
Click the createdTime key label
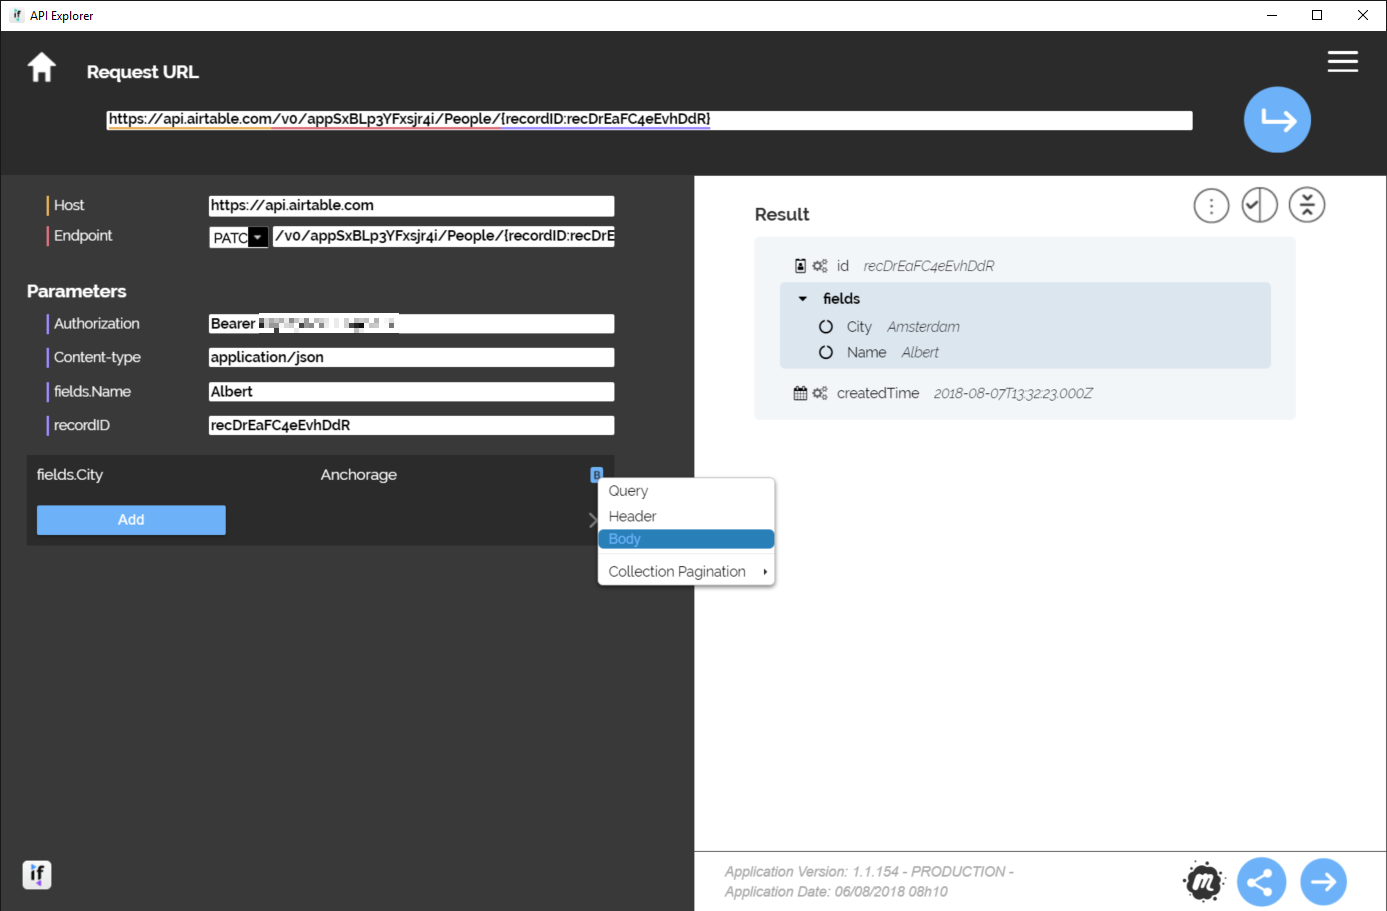click(878, 394)
